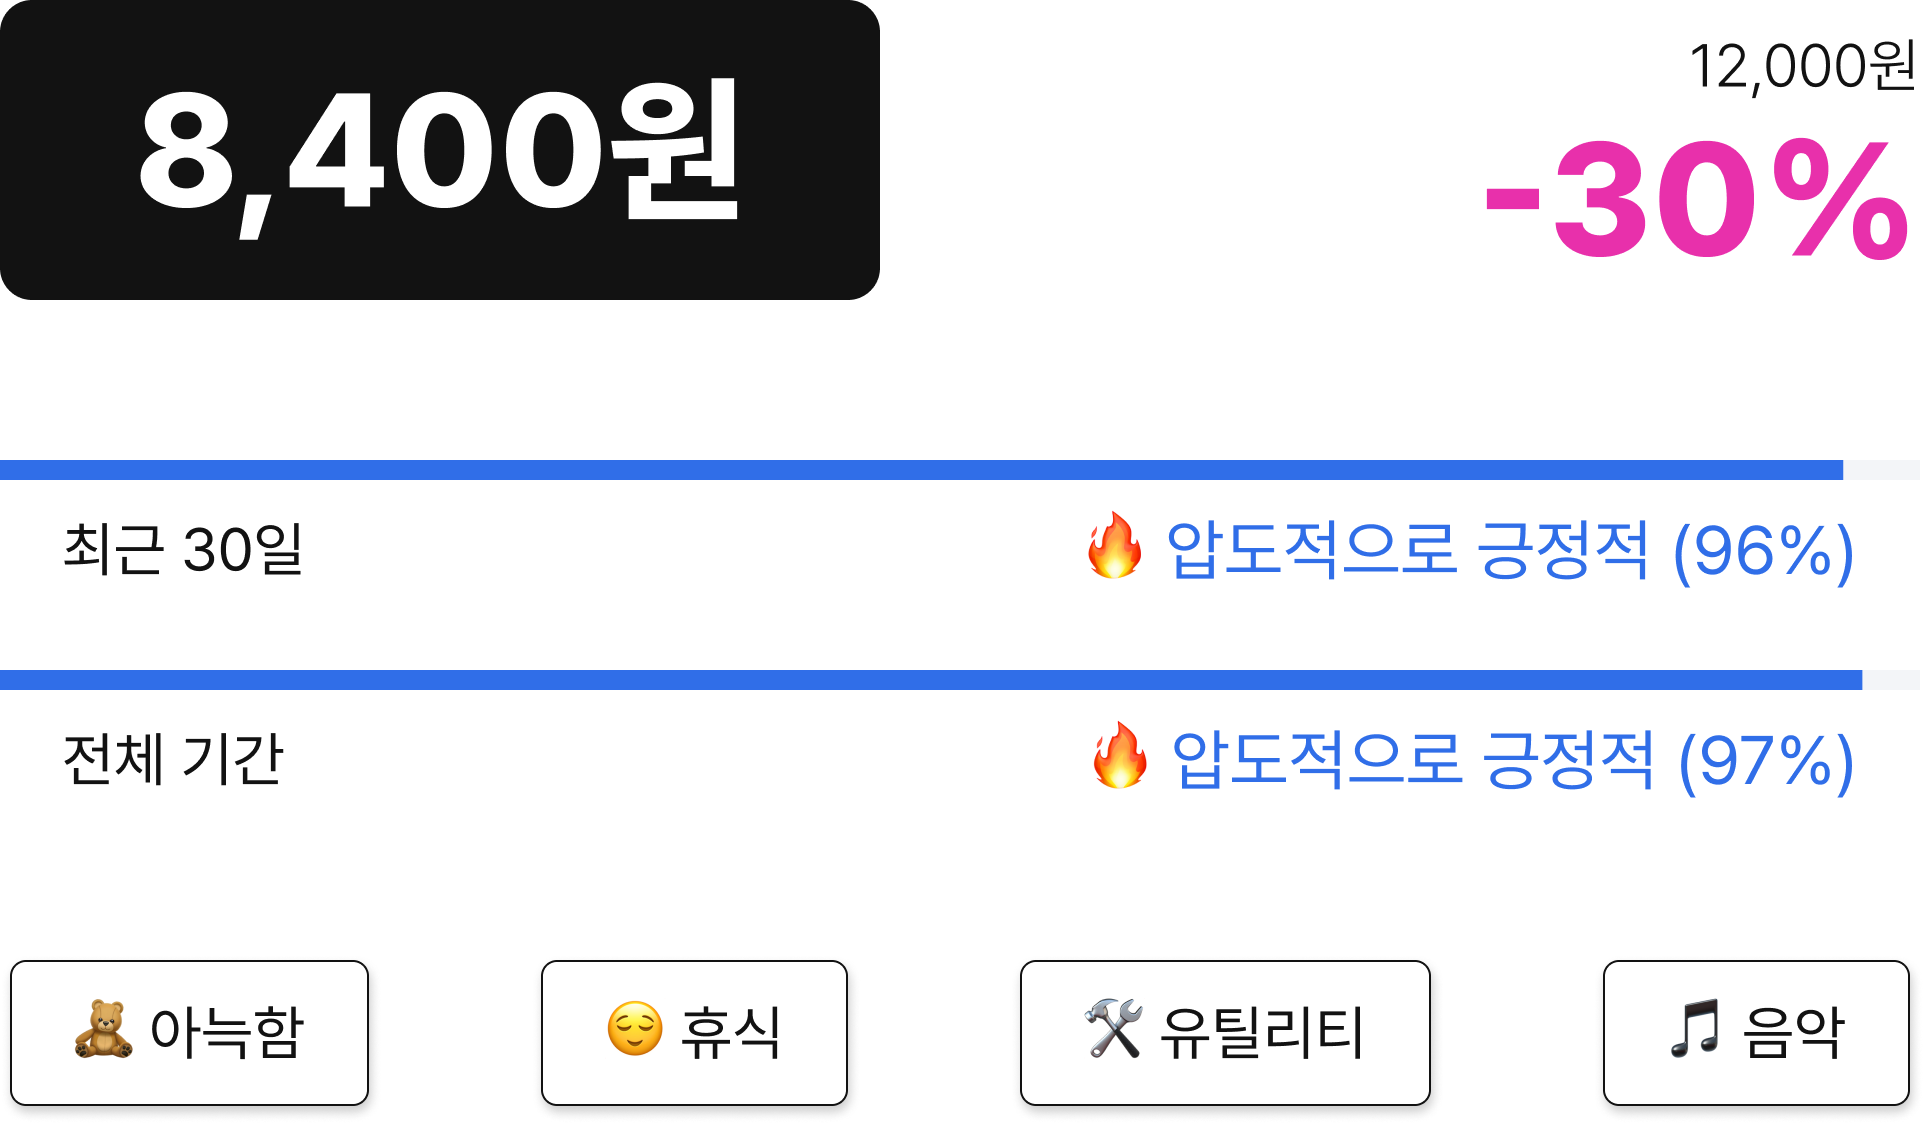Select the black 8,400원 price button
Image resolution: width=1924 pixels, height=1124 pixels.
click(439, 150)
